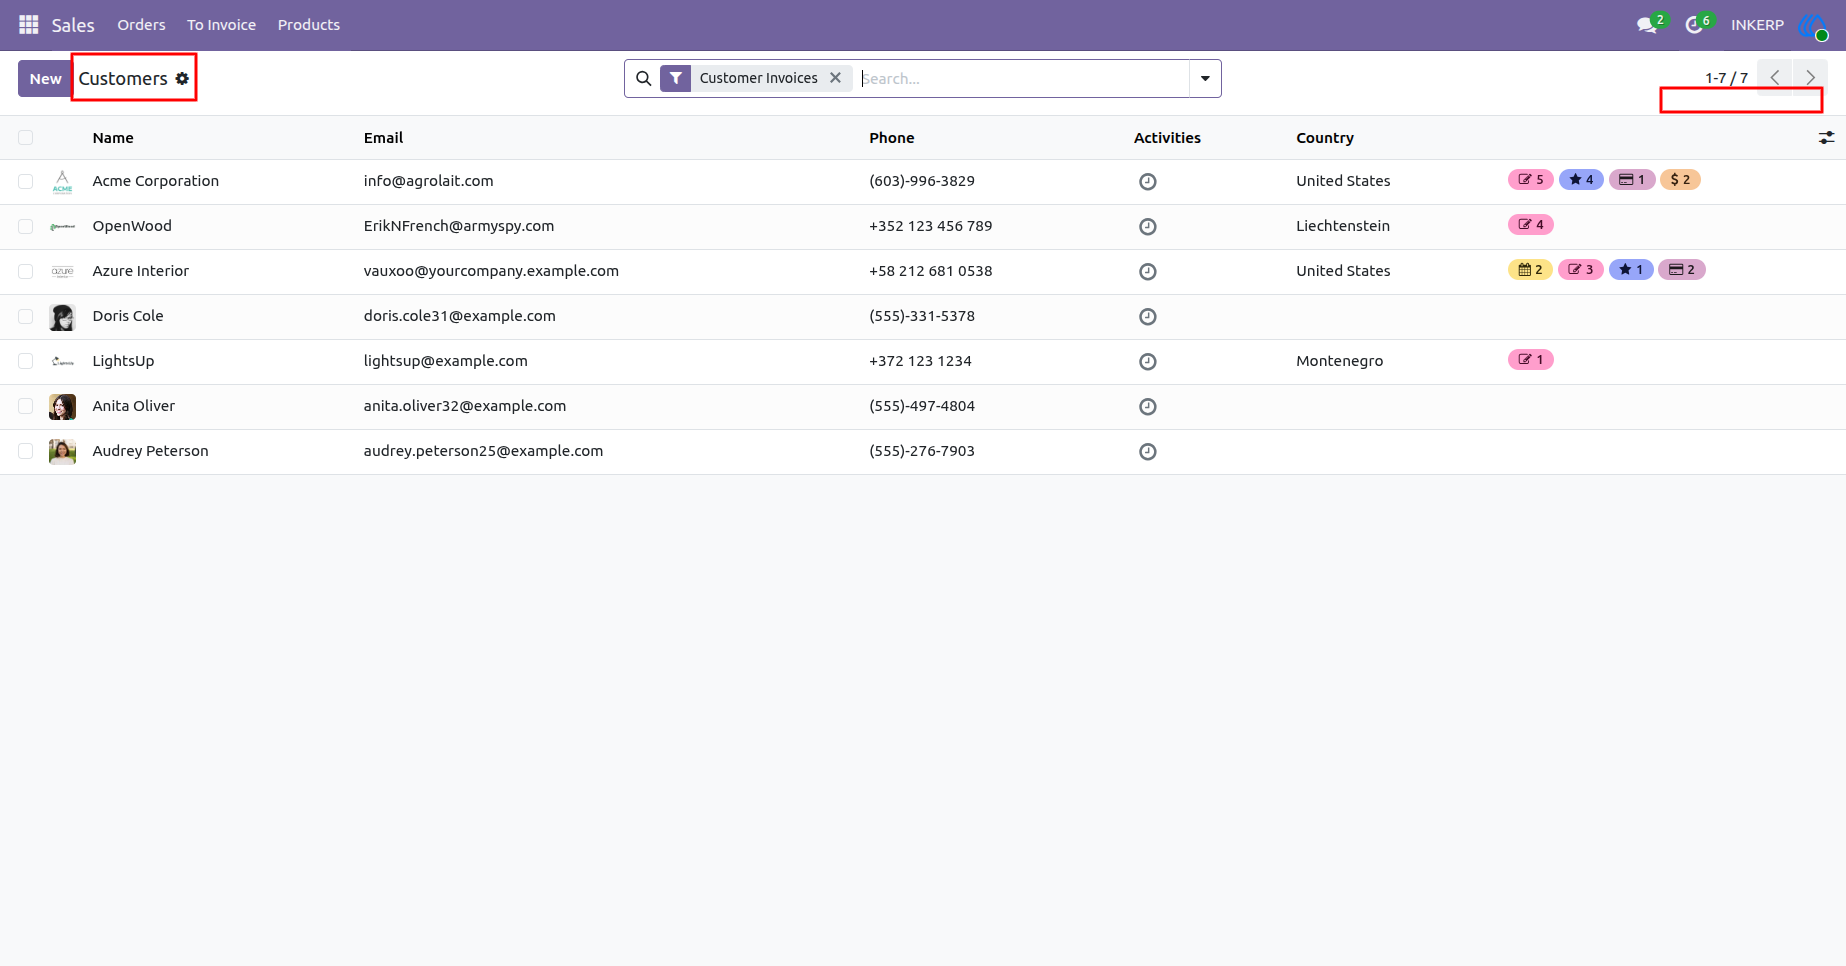Image resolution: width=1846 pixels, height=966 pixels.
Task: Toggle the select-all checkbox in header
Action: point(26,138)
